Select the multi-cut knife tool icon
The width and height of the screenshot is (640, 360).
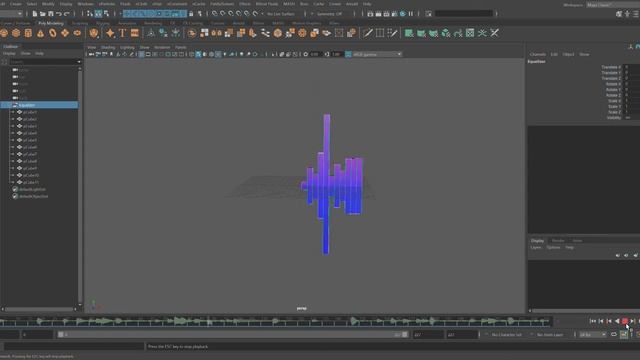tap(367, 33)
